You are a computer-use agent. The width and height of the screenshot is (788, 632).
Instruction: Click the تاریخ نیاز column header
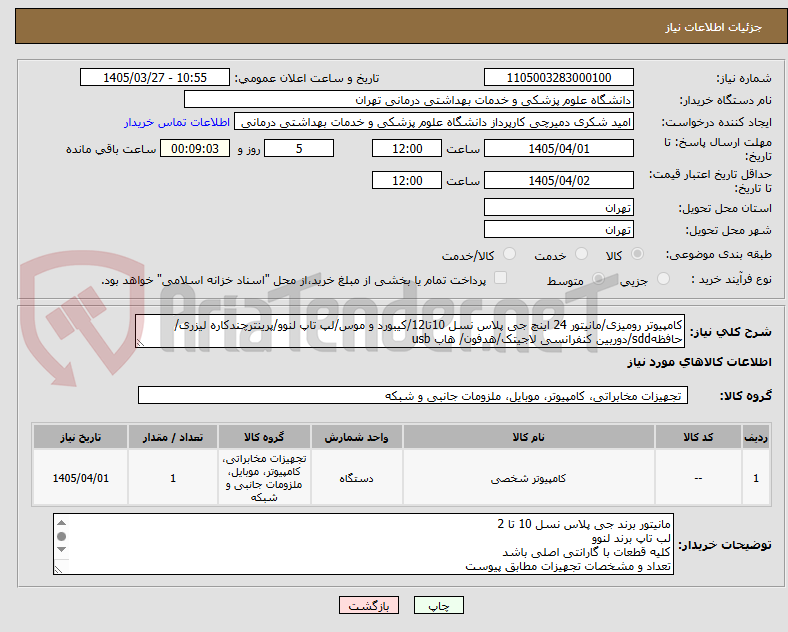pos(80,437)
